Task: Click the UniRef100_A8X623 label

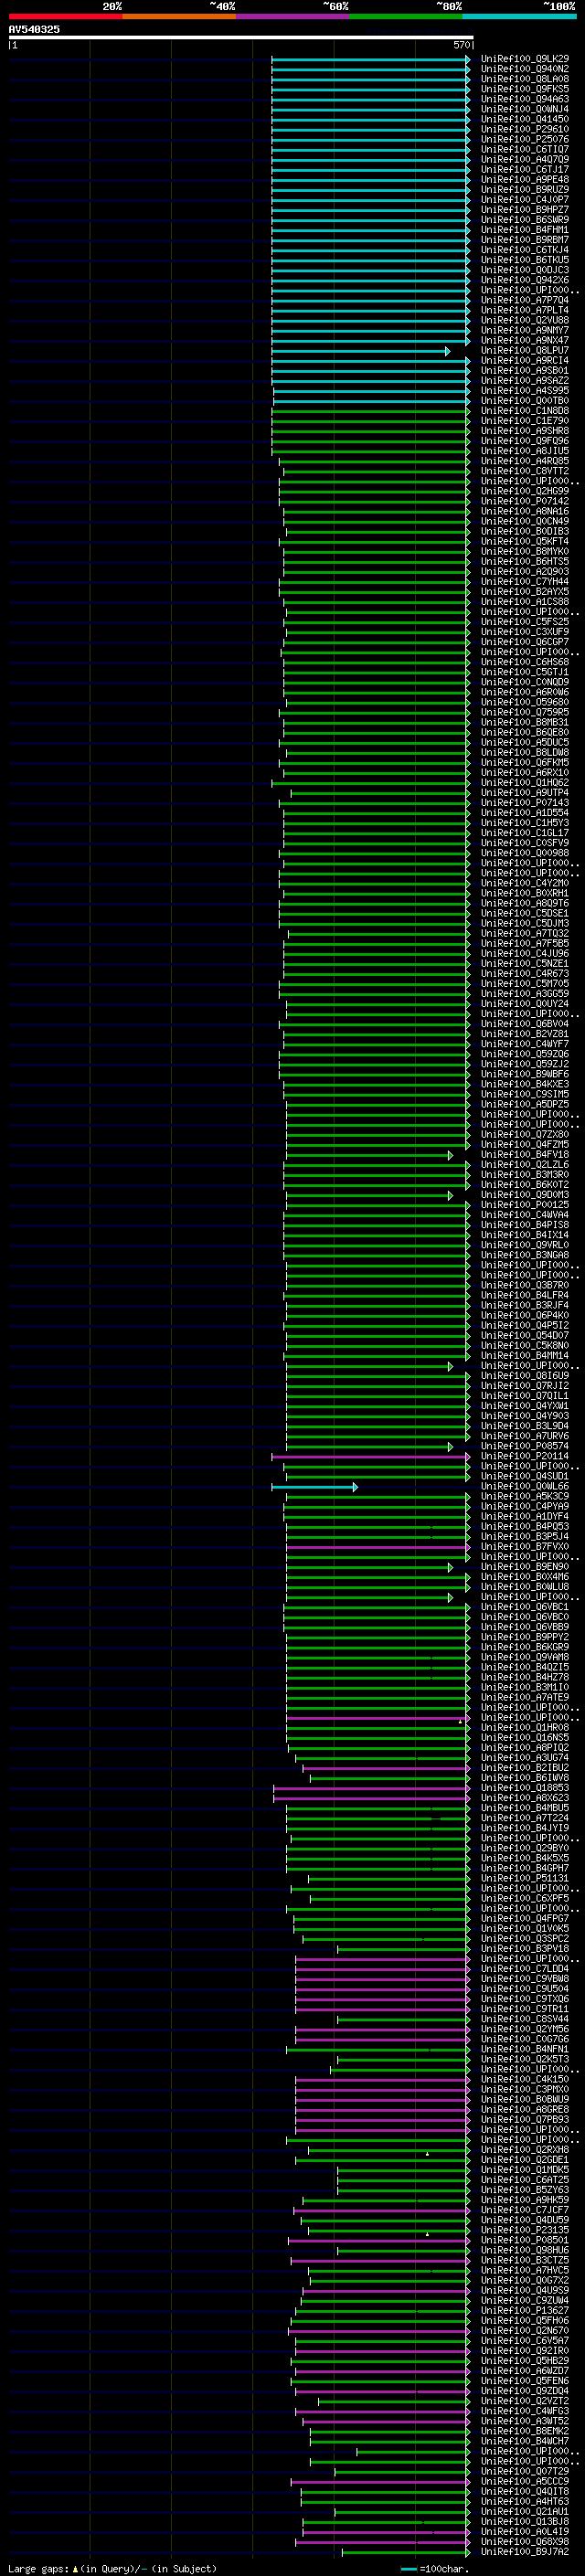Action: coord(524,1798)
